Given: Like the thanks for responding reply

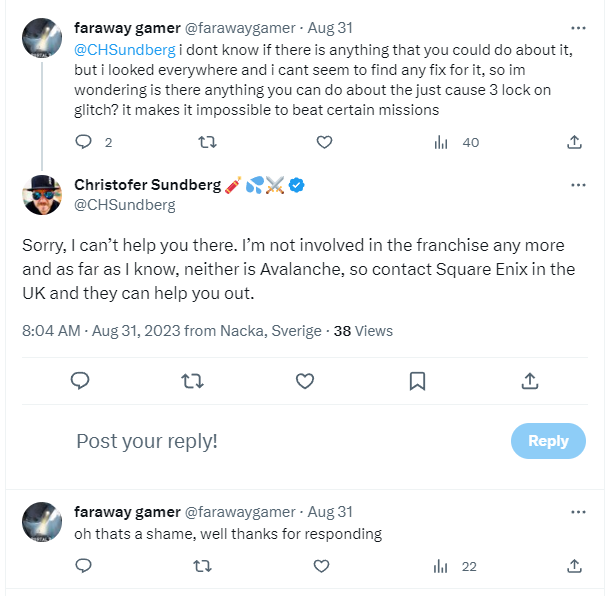Looking at the screenshot, I should 321,566.
